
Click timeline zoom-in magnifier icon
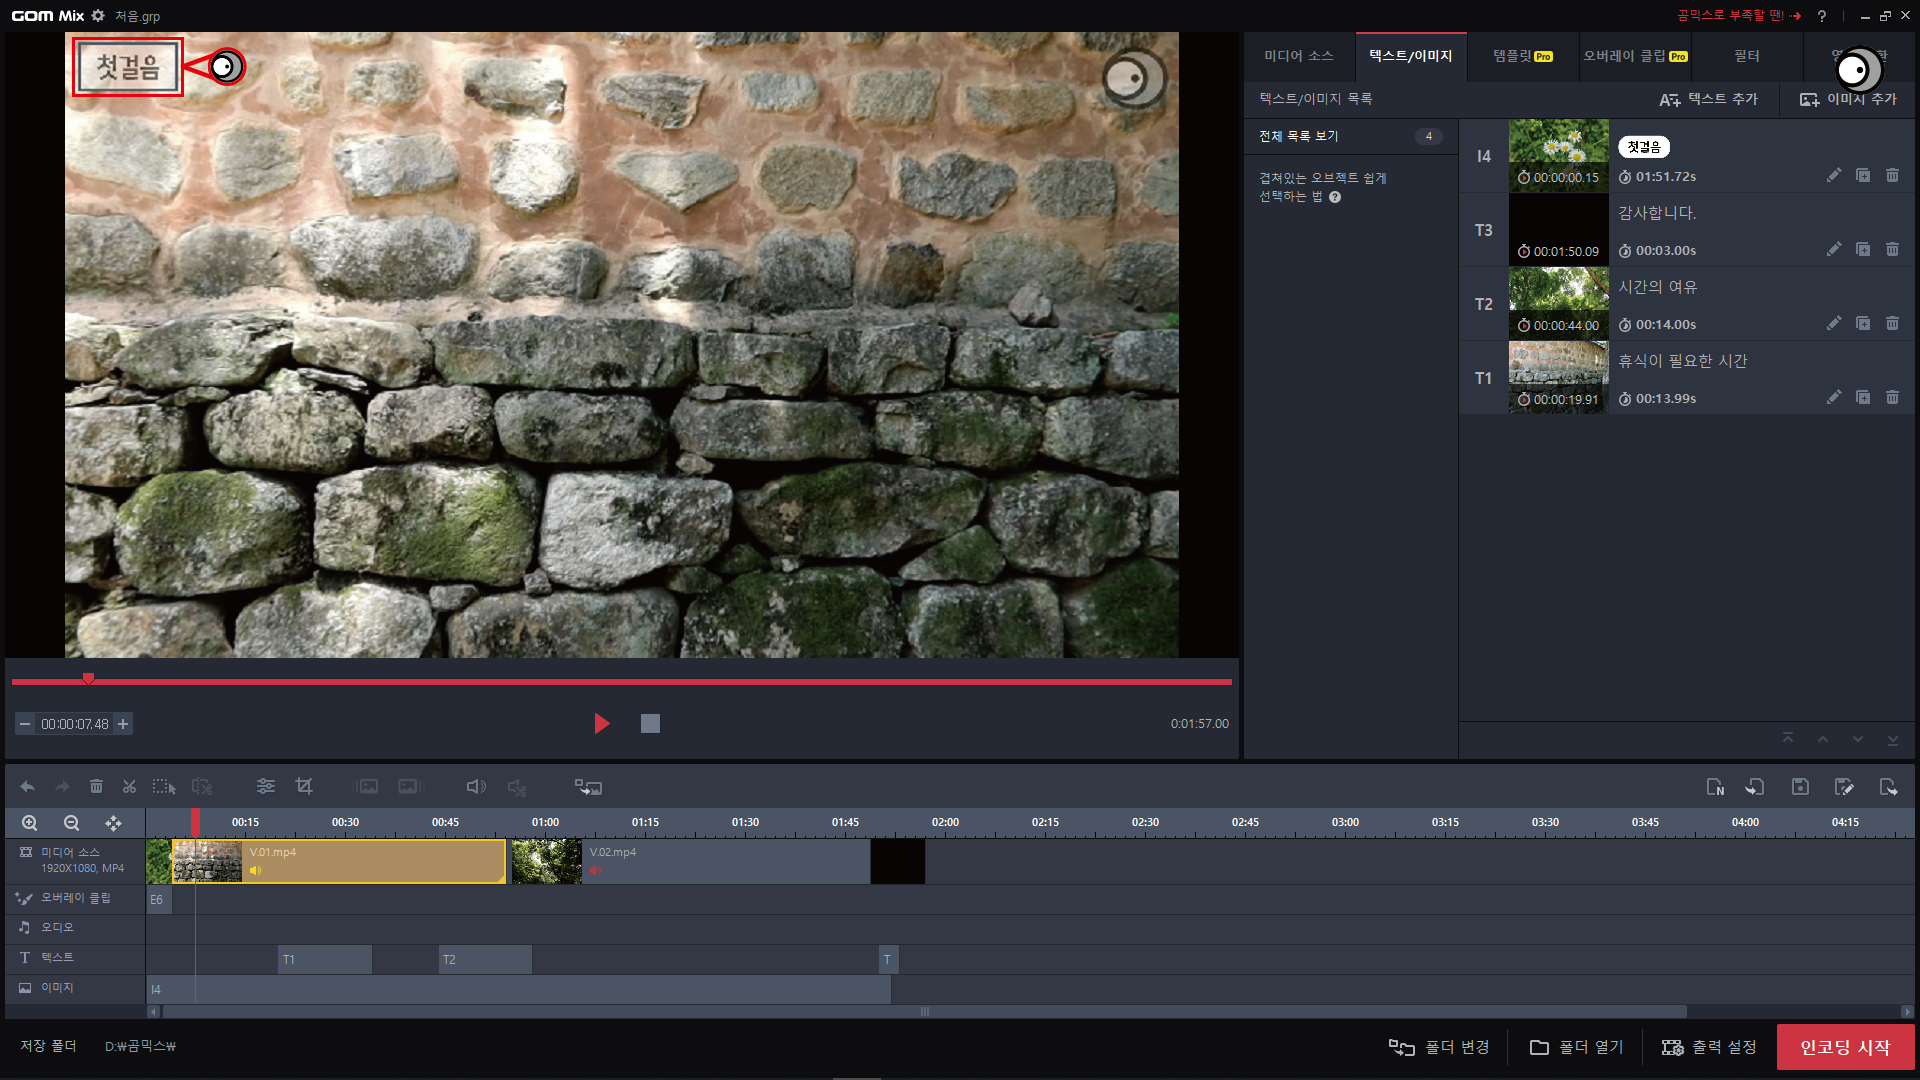pos(30,823)
